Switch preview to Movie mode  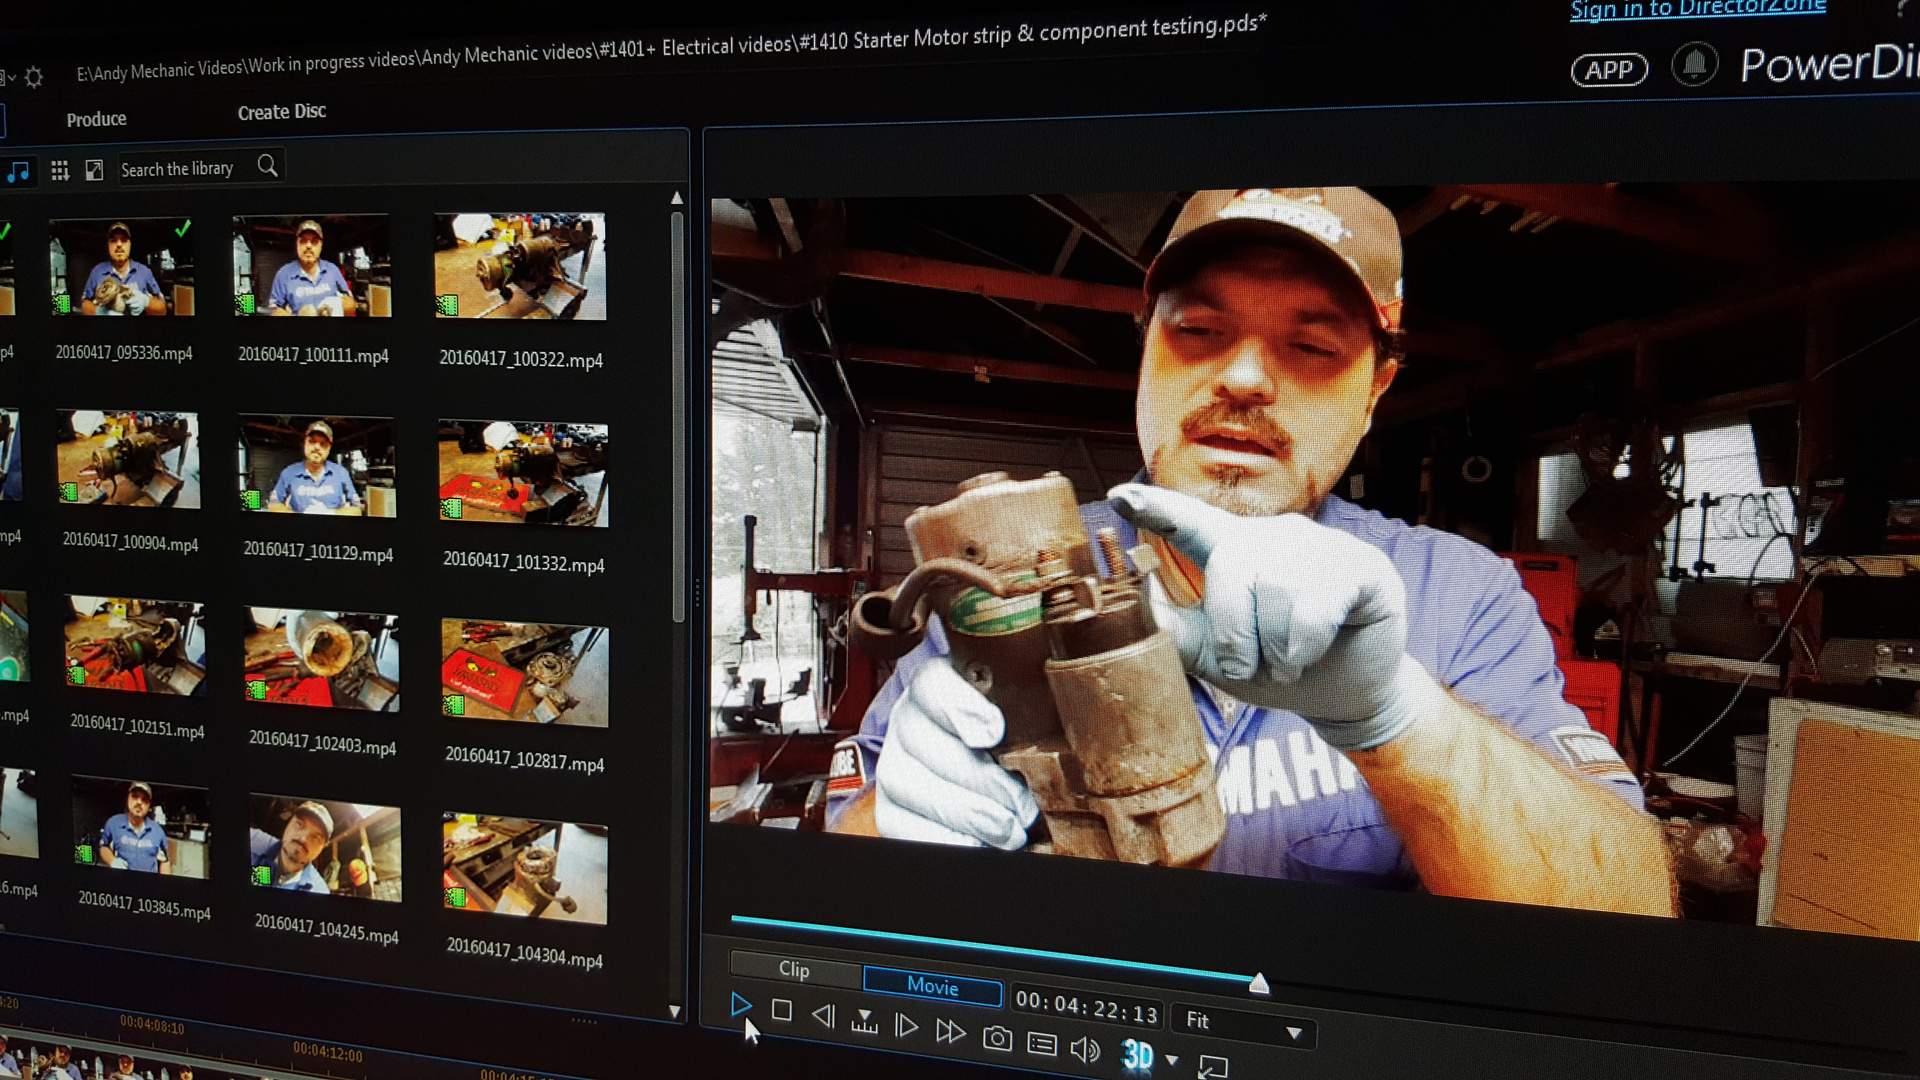point(932,987)
